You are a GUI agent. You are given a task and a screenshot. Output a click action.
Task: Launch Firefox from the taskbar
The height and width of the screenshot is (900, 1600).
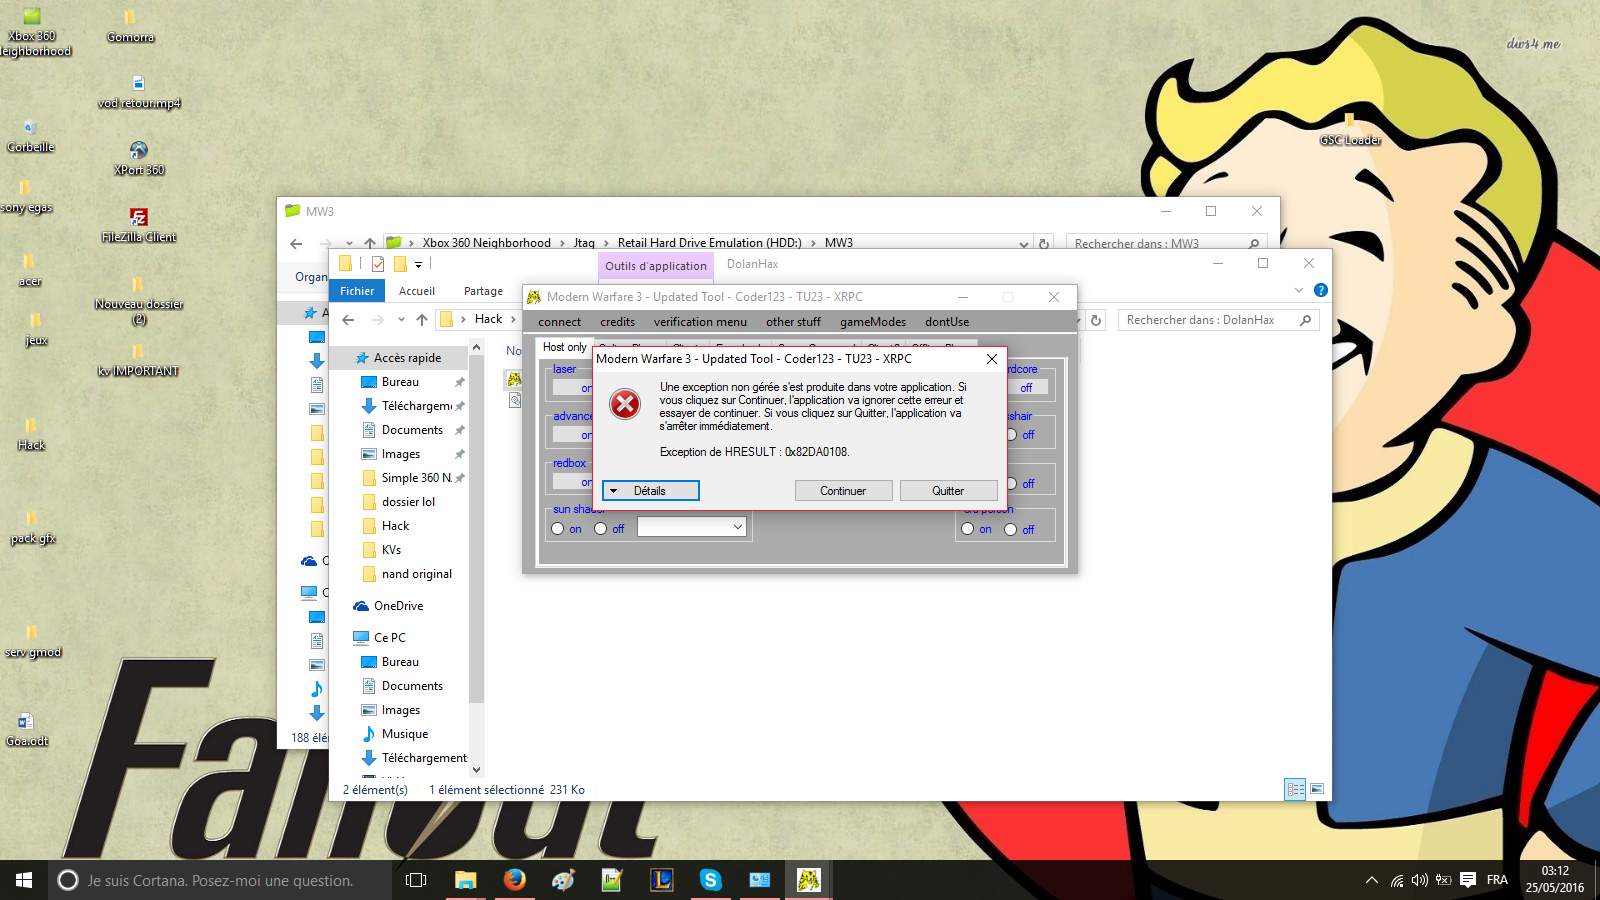click(x=514, y=880)
